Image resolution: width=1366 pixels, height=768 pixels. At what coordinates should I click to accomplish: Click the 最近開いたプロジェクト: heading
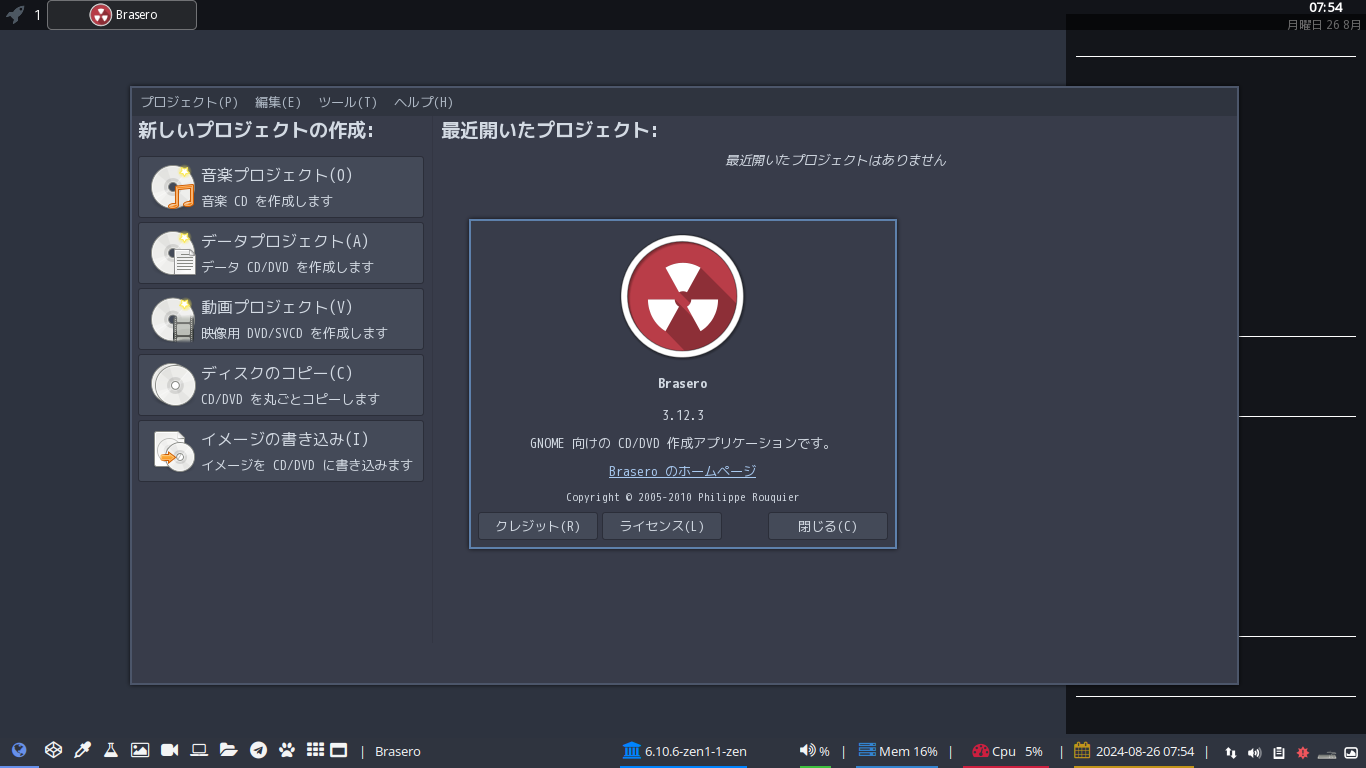pyautogui.click(x=549, y=130)
